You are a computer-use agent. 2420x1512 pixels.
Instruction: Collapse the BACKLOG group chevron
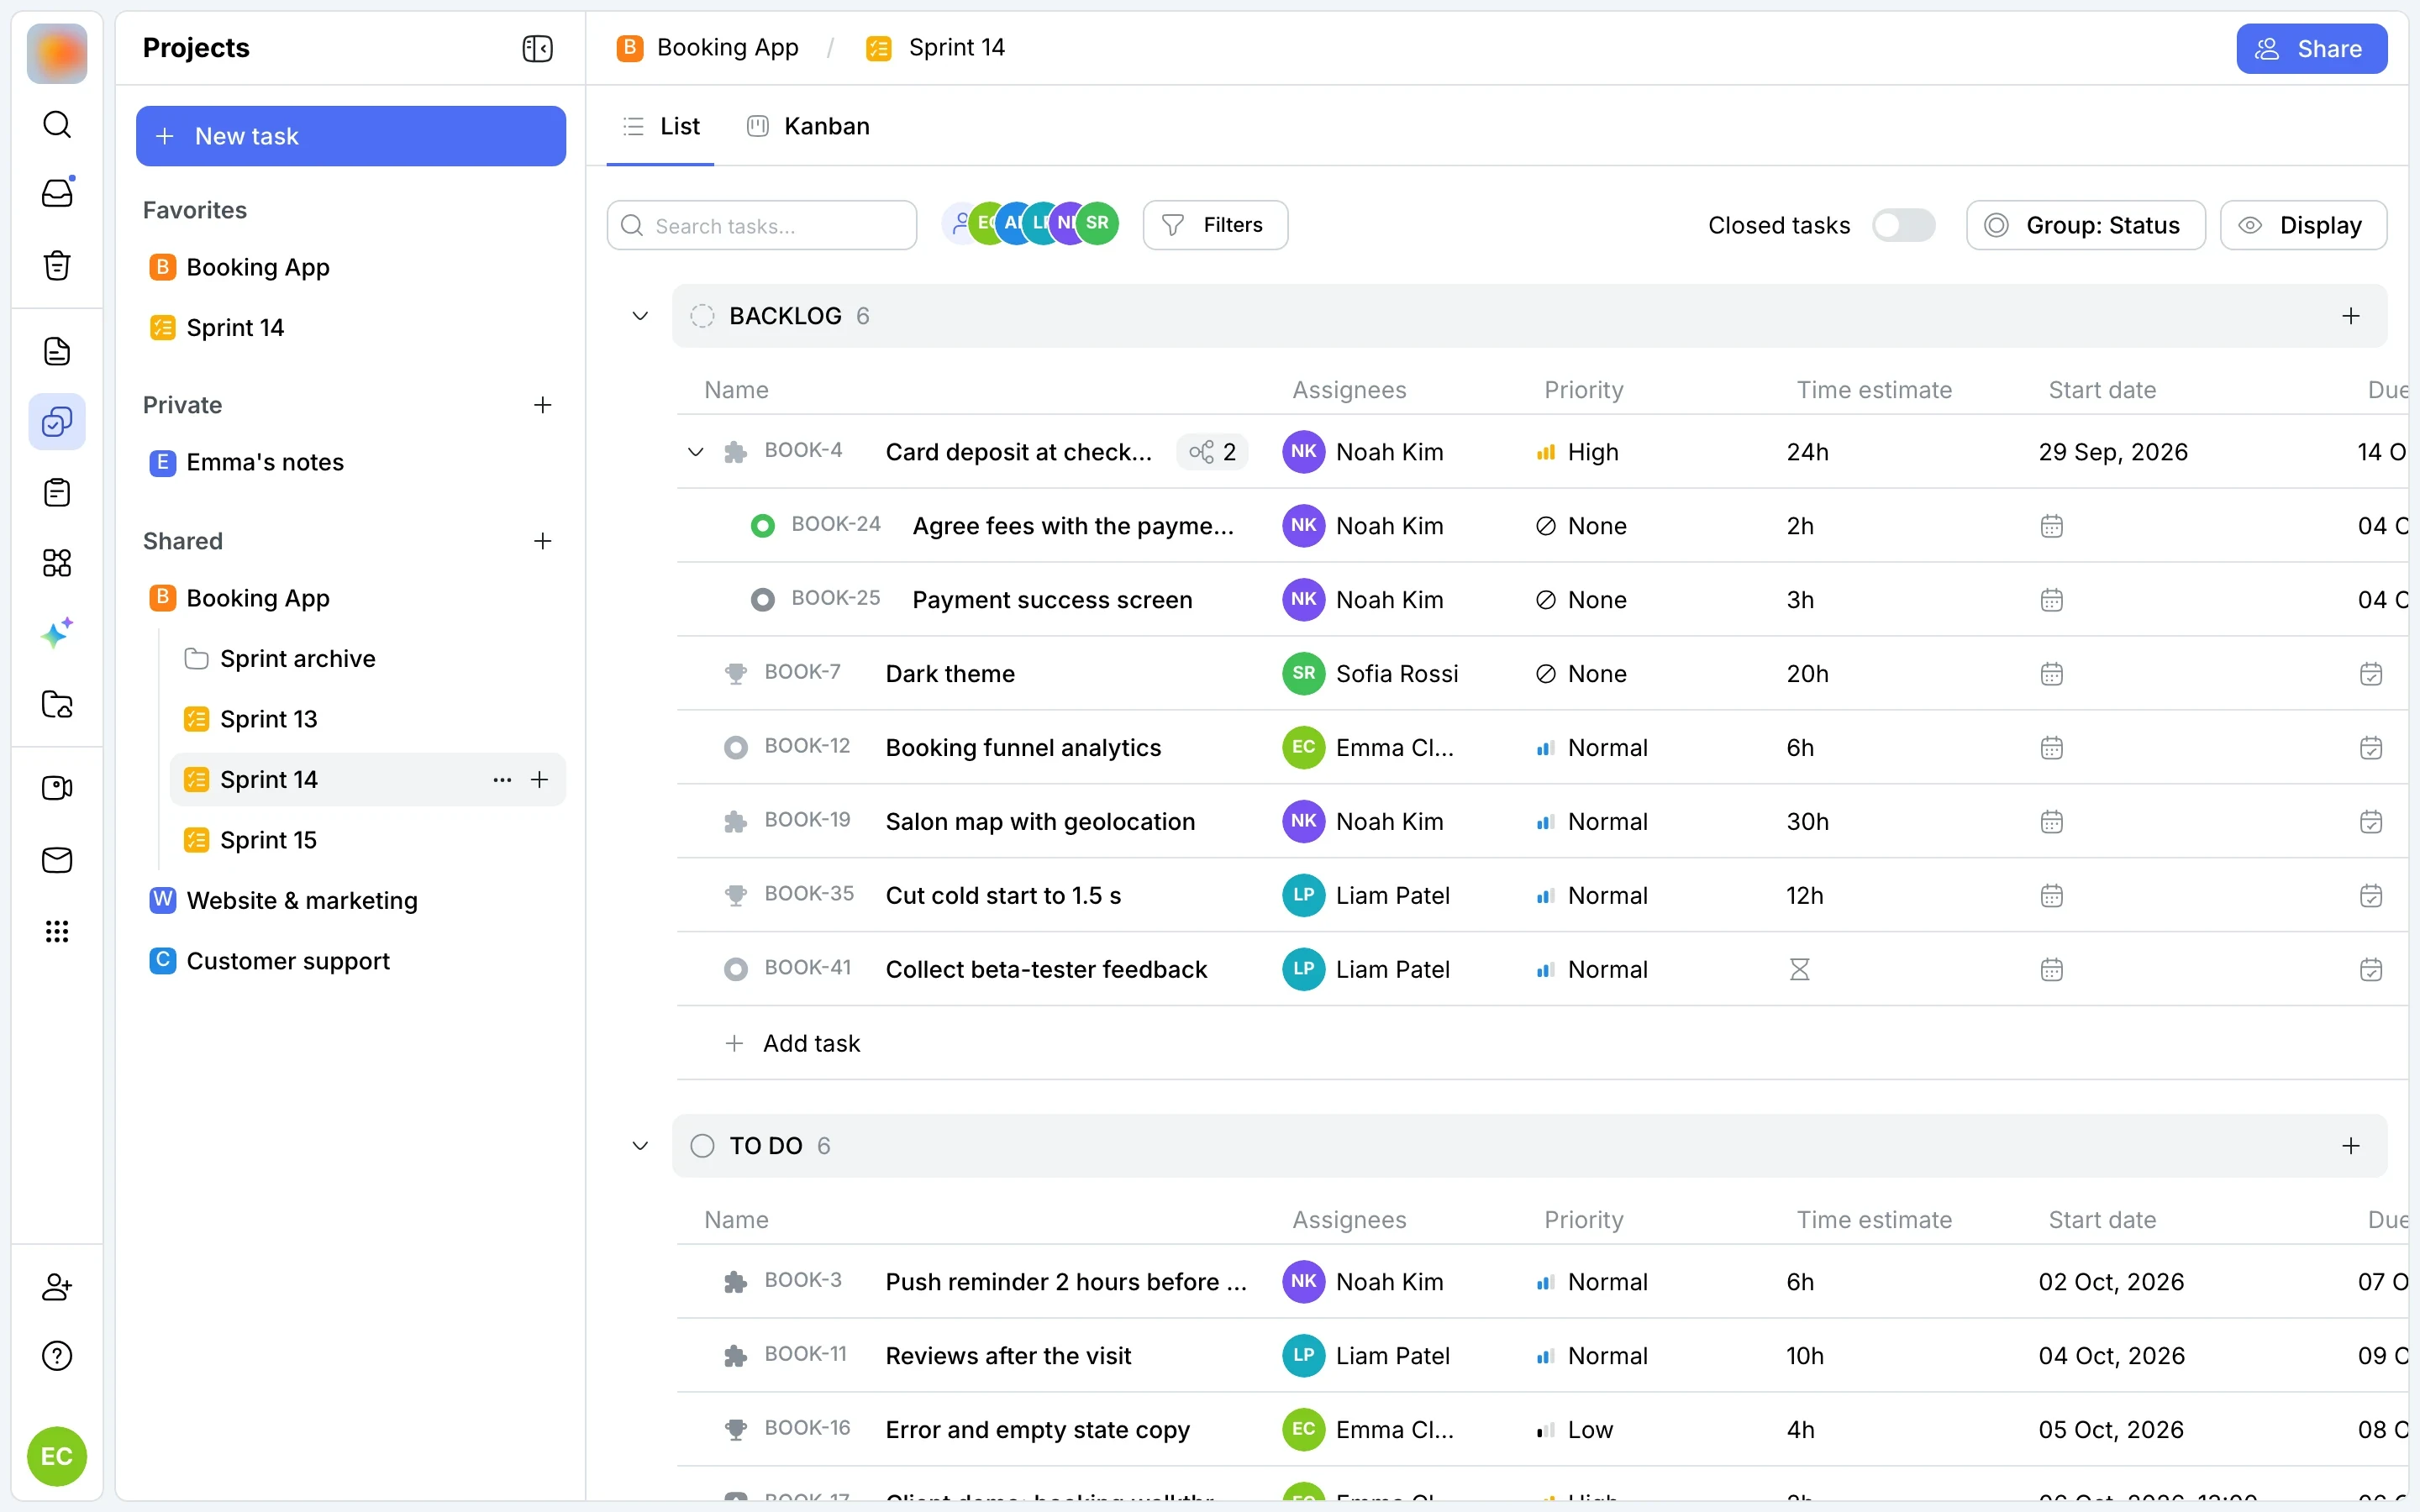pyautogui.click(x=640, y=316)
